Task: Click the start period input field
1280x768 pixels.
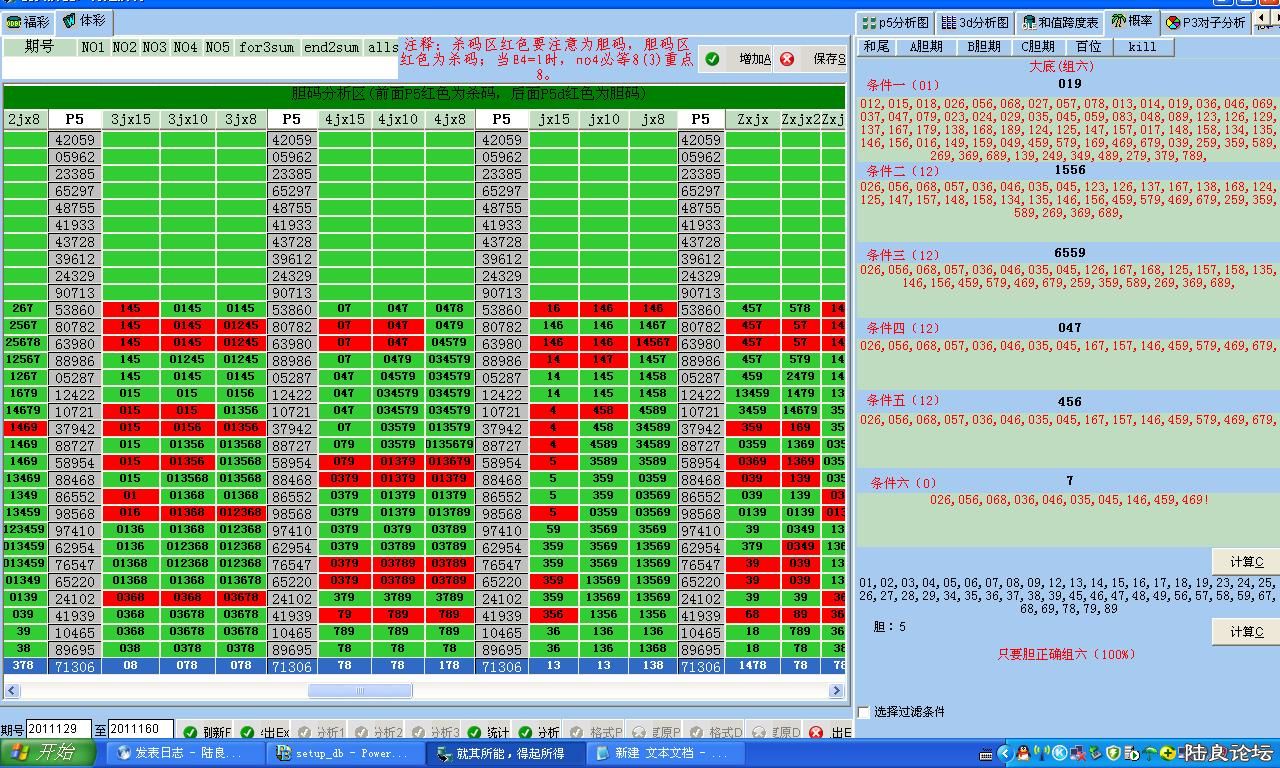Action: pos(58,730)
